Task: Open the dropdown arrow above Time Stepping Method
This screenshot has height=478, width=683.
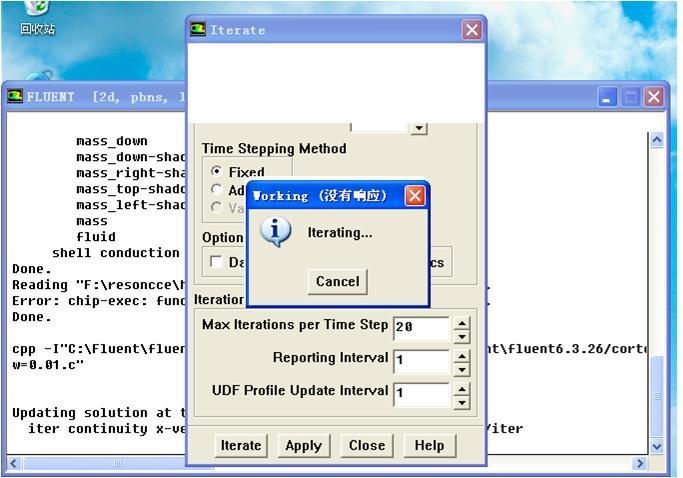Action: (419, 128)
